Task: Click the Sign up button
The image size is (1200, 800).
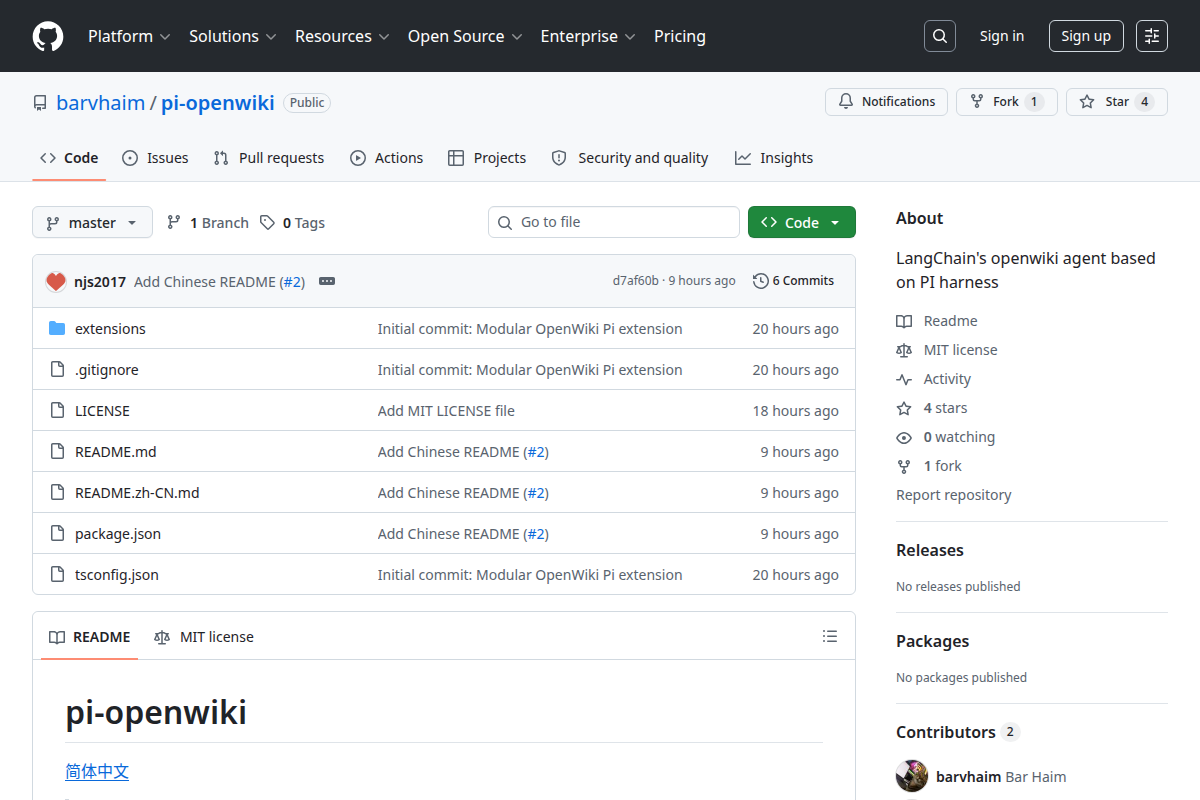Action: click(x=1086, y=36)
